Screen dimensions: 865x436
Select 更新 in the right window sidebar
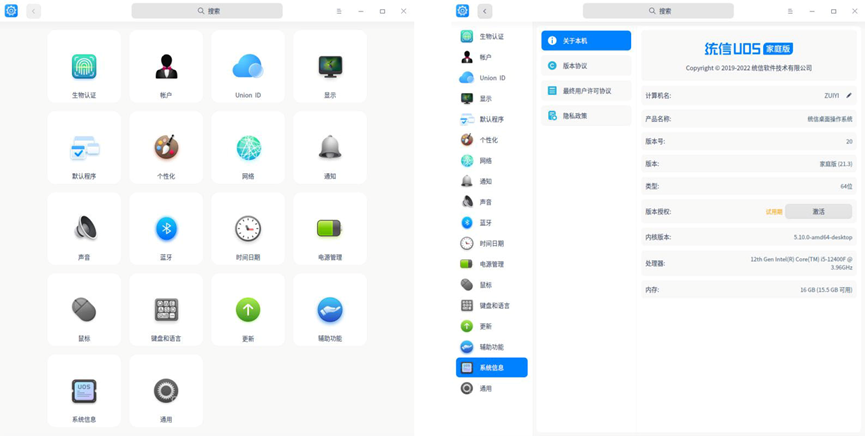click(x=492, y=326)
